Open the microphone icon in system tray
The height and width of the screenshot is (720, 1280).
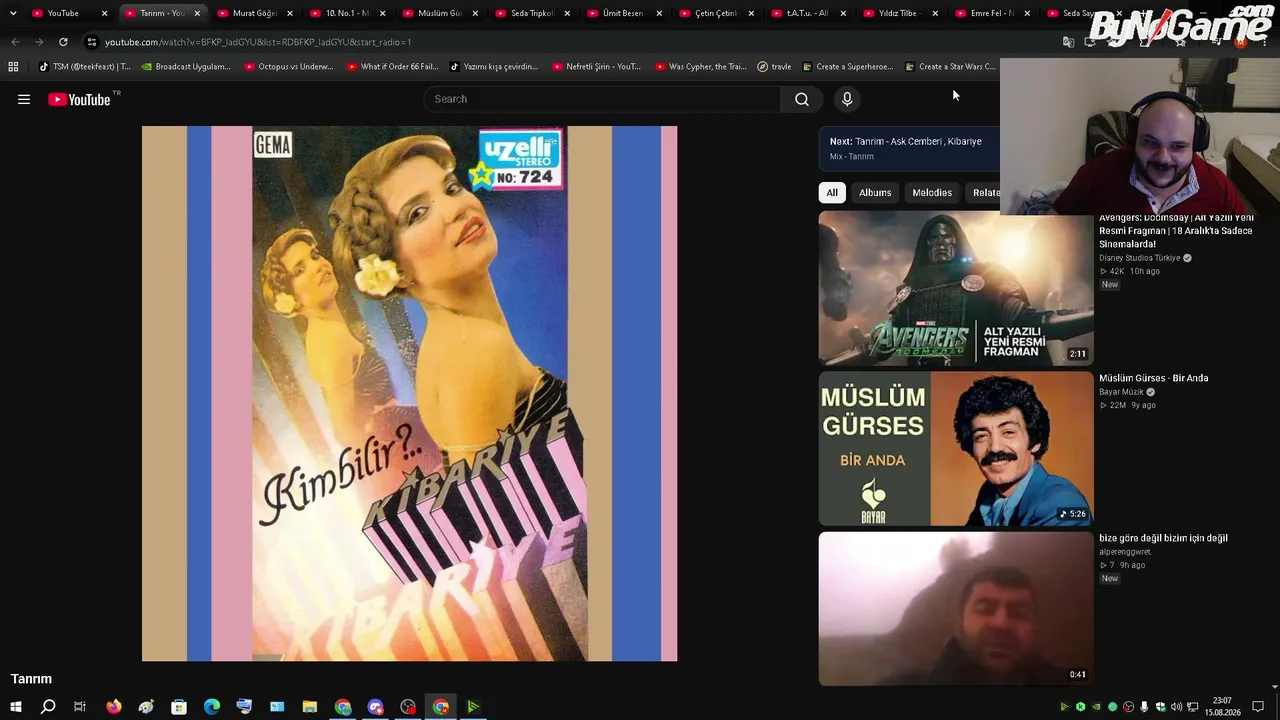(x=1144, y=707)
